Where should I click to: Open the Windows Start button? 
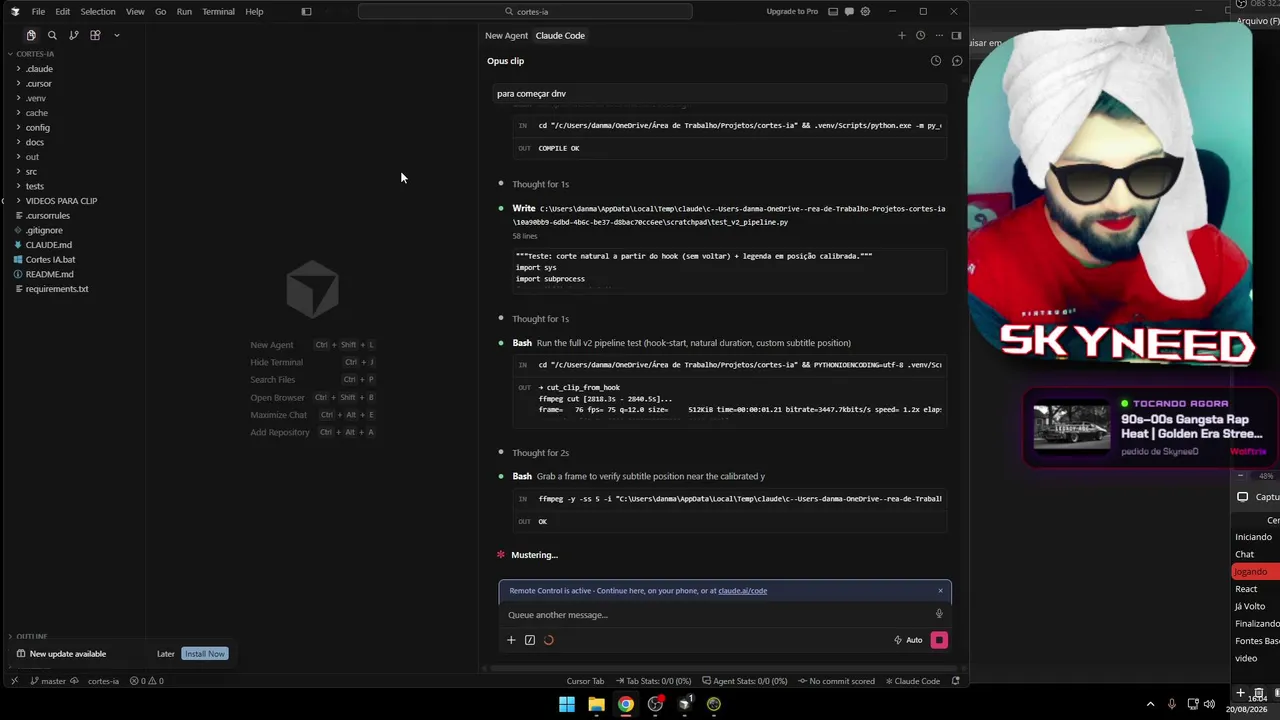567,704
